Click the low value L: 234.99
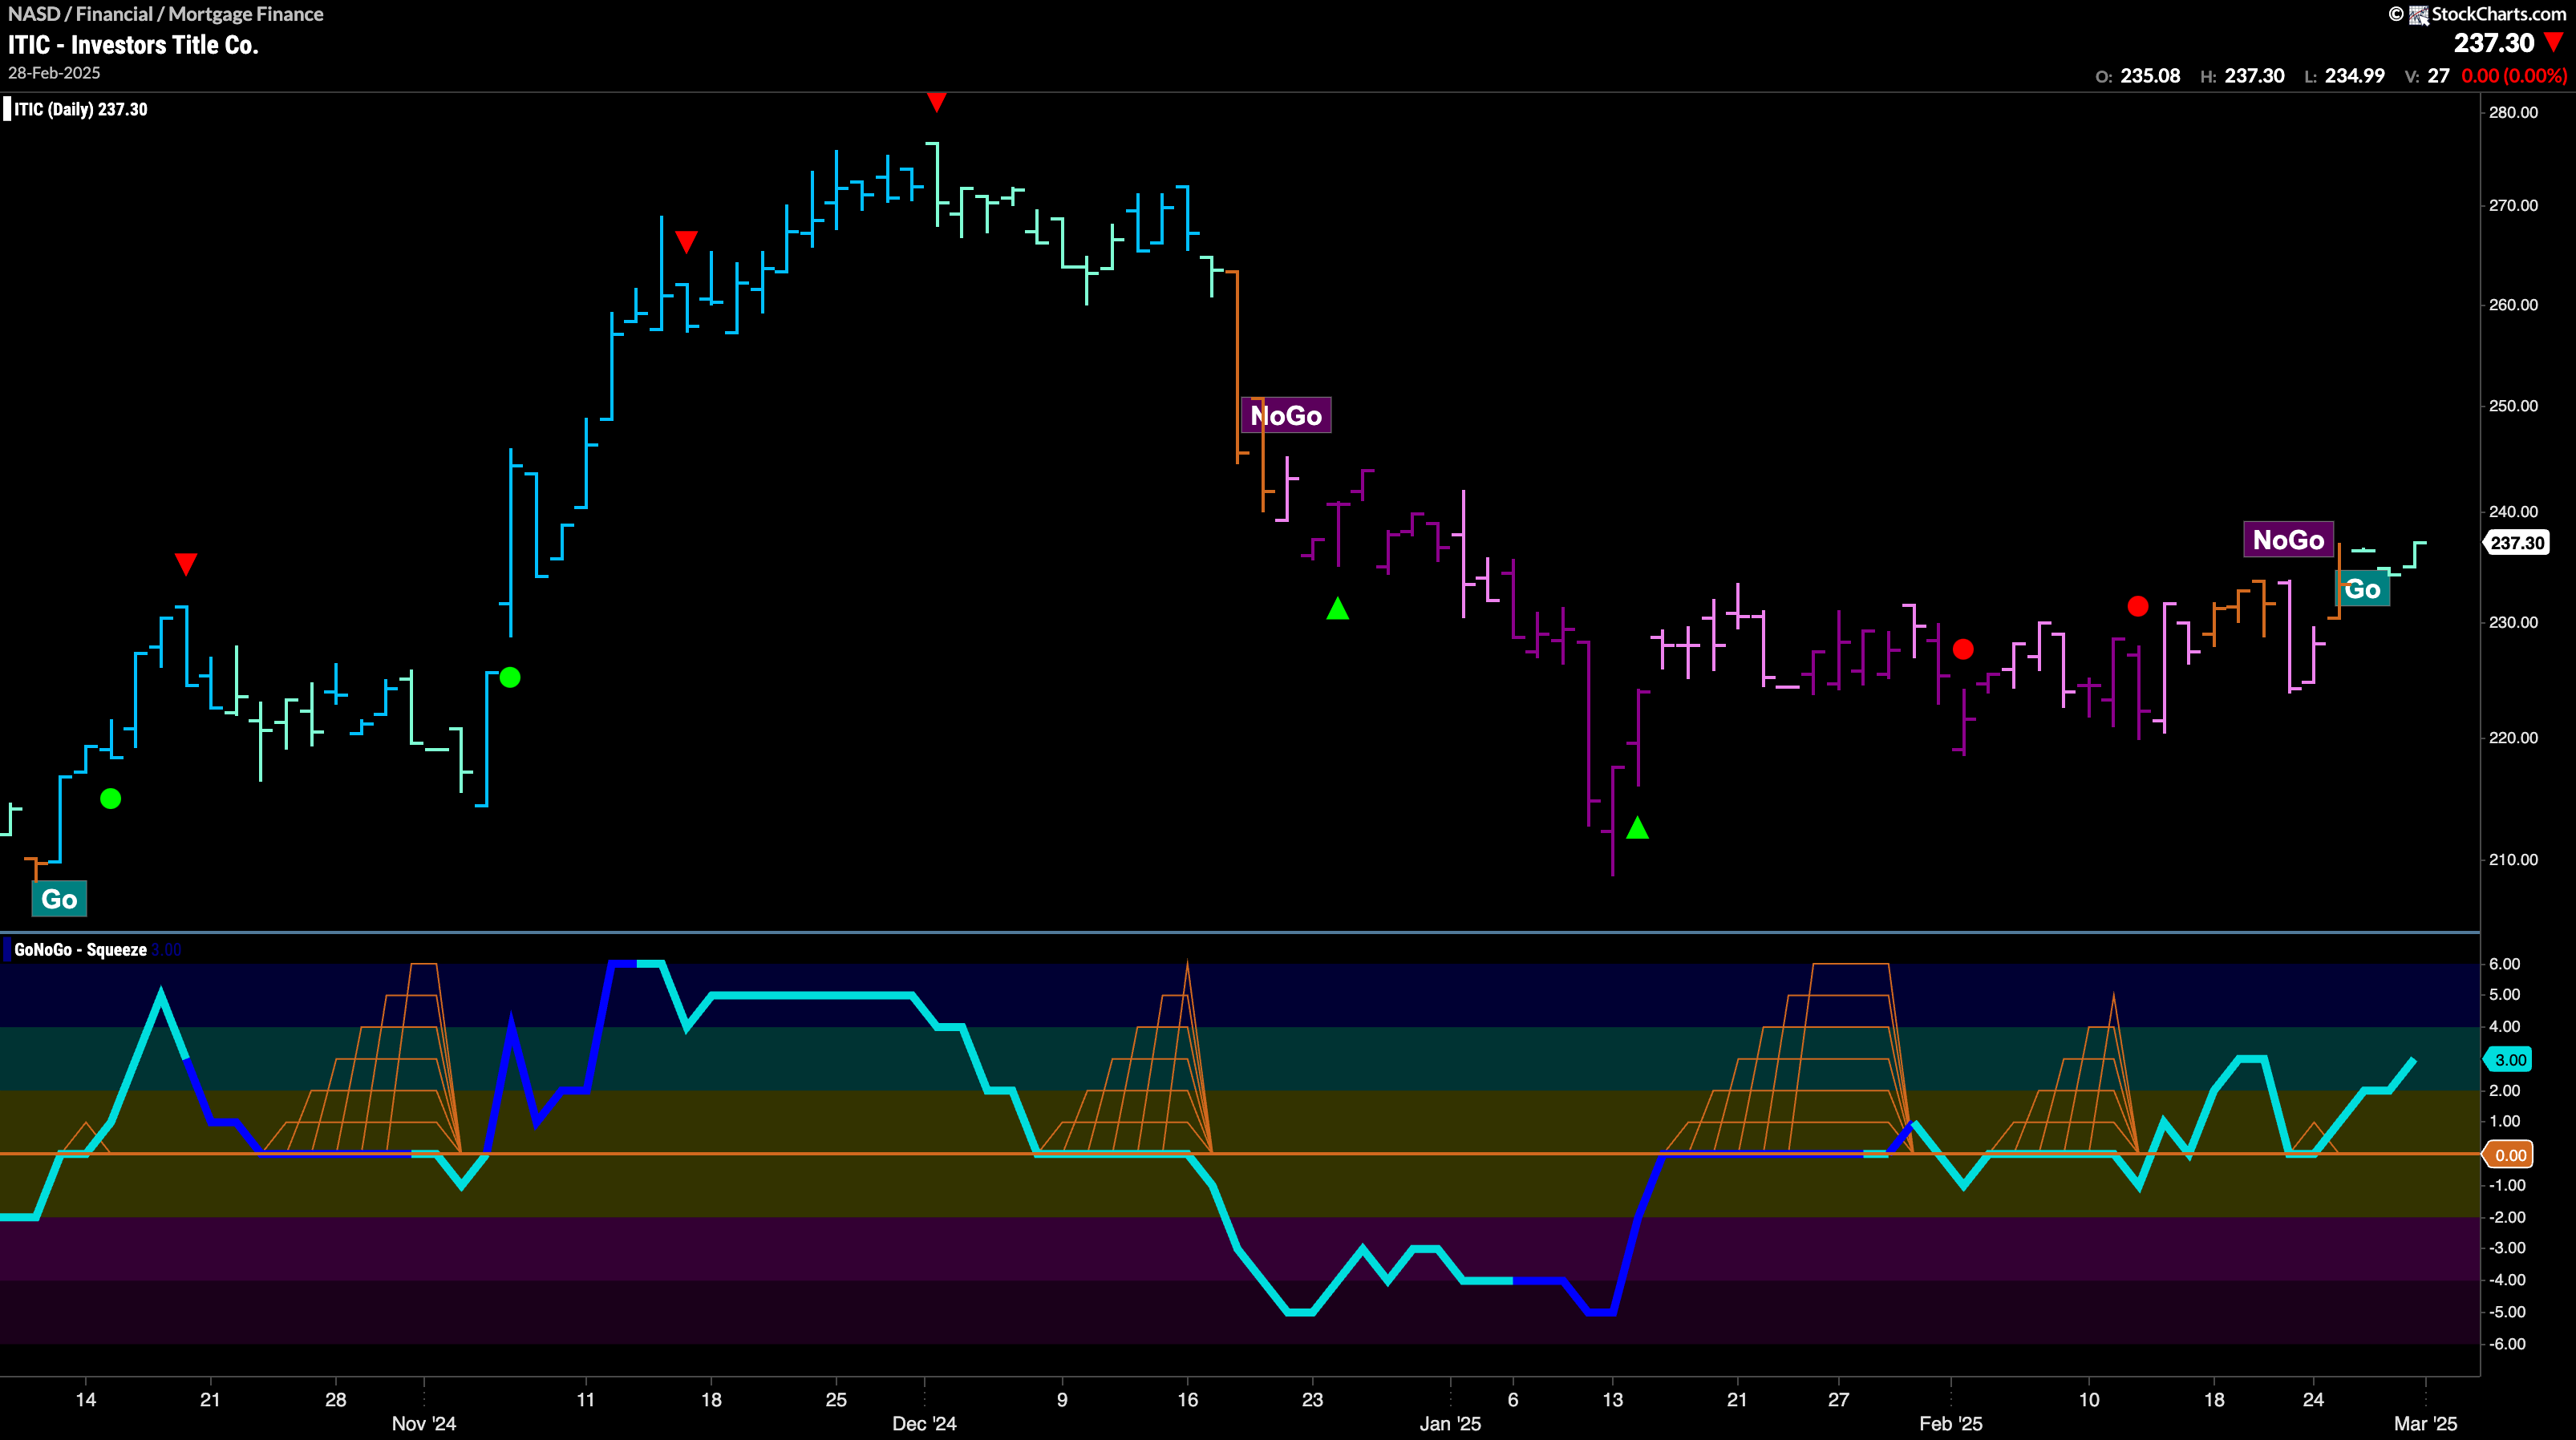Image resolution: width=2576 pixels, height=1440 pixels. click(2344, 76)
